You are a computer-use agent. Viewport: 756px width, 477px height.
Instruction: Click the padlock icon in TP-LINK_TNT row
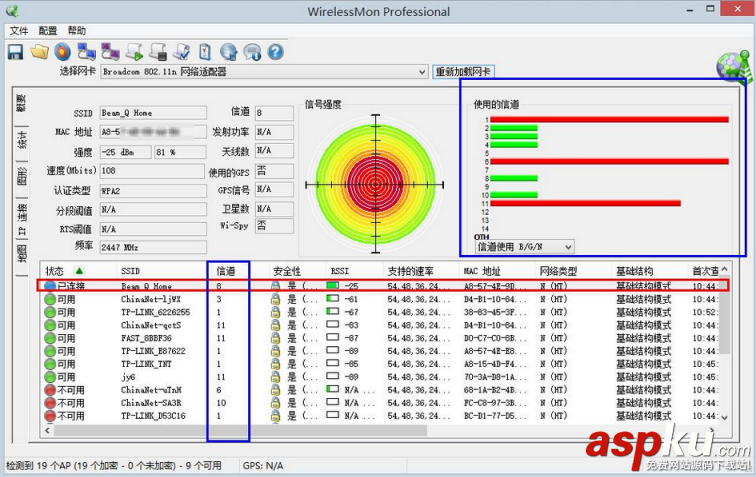pos(275,364)
